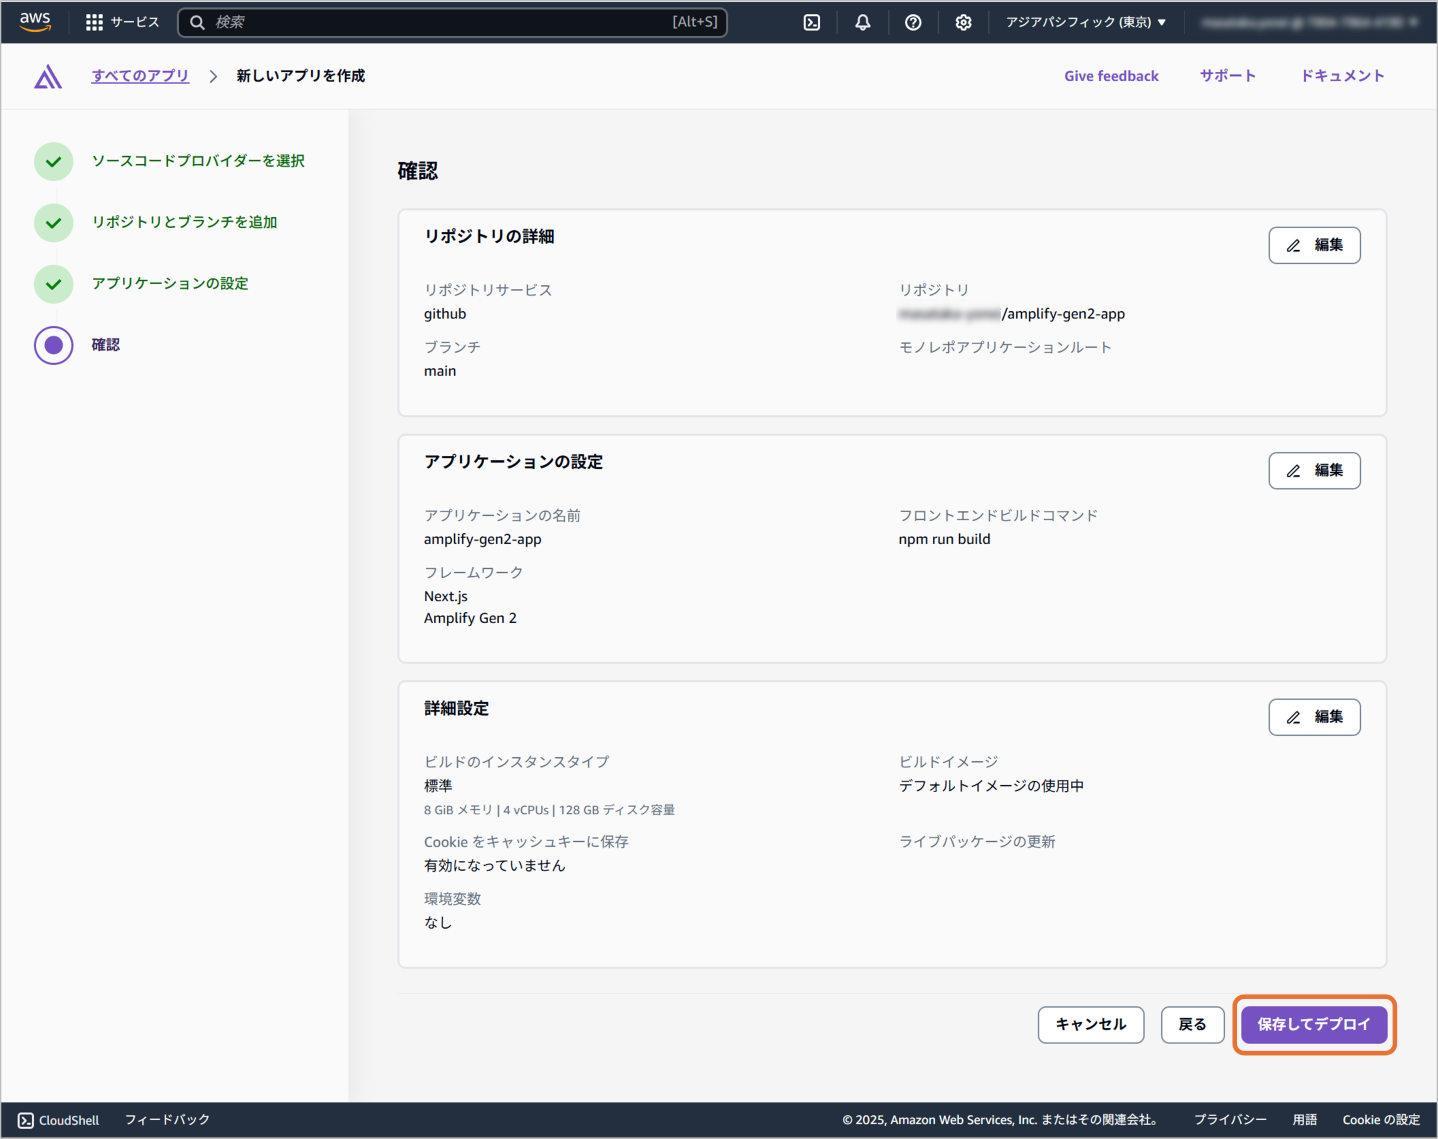Open CloudShell in the footer
Image resolution: width=1438 pixels, height=1139 pixels.
coord(59,1120)
